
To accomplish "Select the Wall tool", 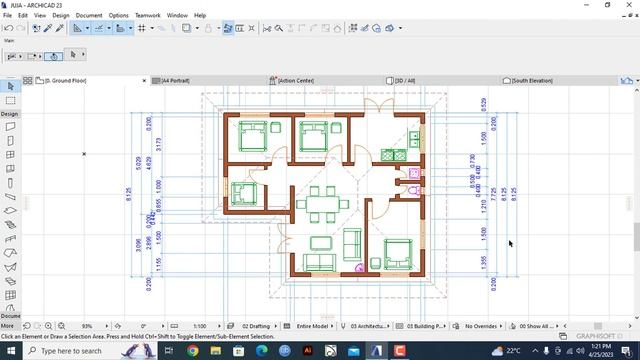I will [x=11, y=127].
